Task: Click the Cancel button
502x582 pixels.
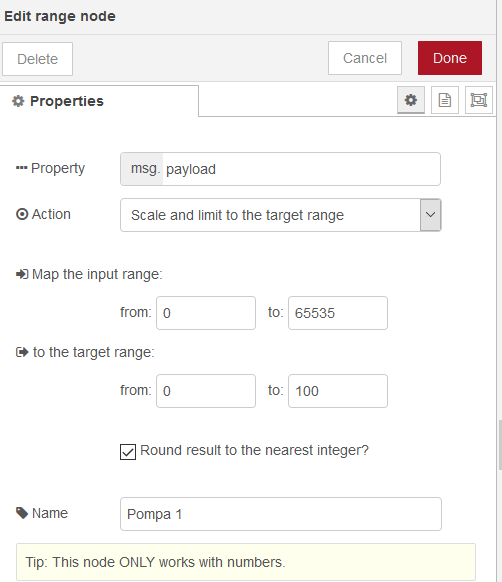Action: point(365,58)
